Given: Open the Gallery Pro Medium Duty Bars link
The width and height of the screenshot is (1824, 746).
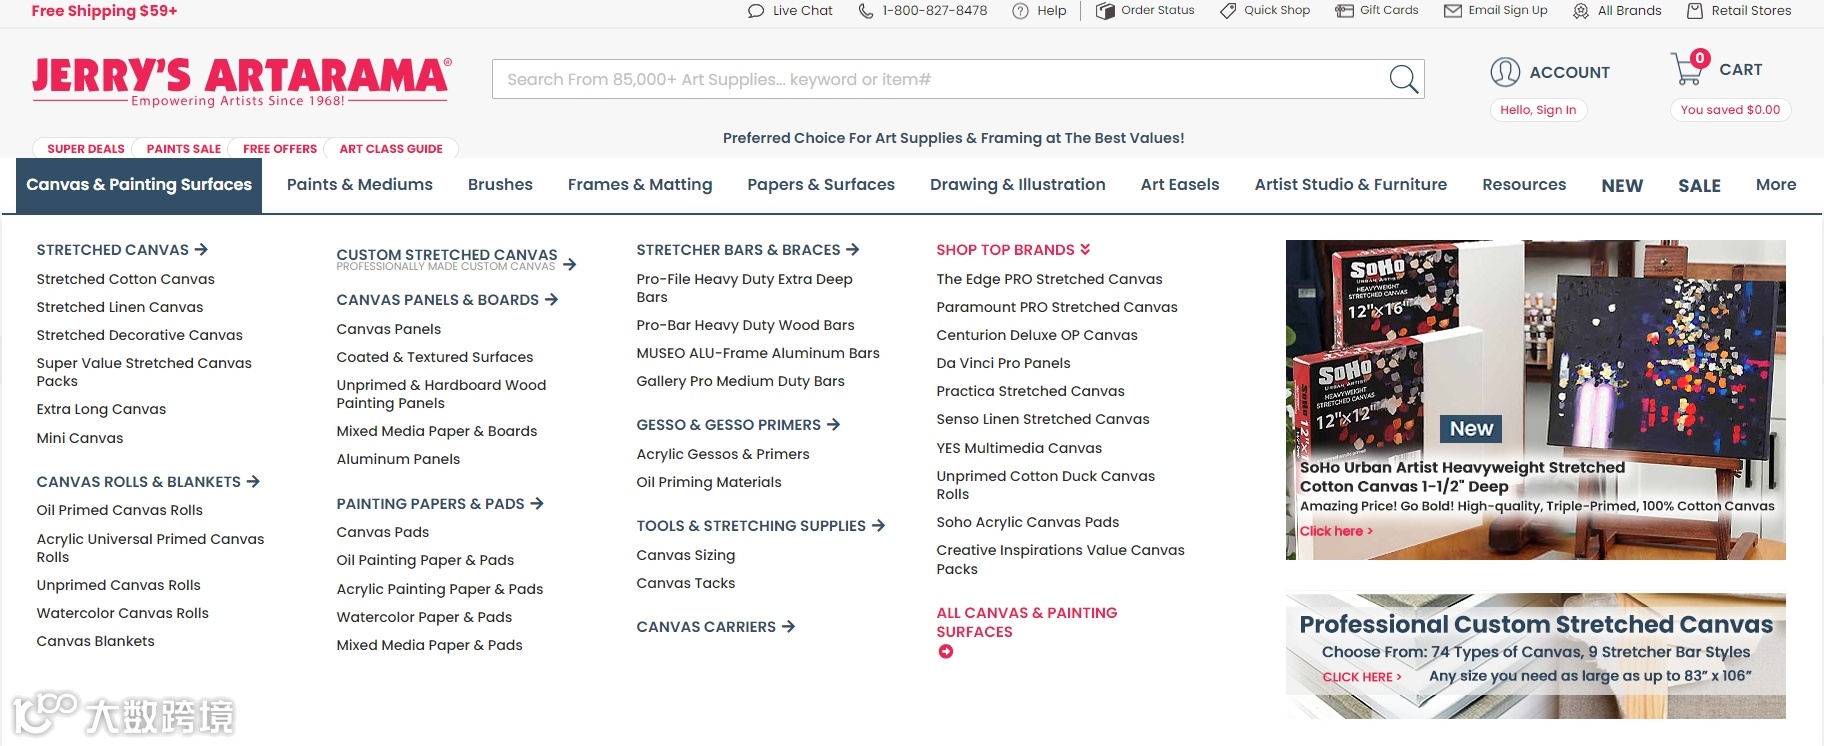Looking at the screenshot, I should (x=741, y=381).
